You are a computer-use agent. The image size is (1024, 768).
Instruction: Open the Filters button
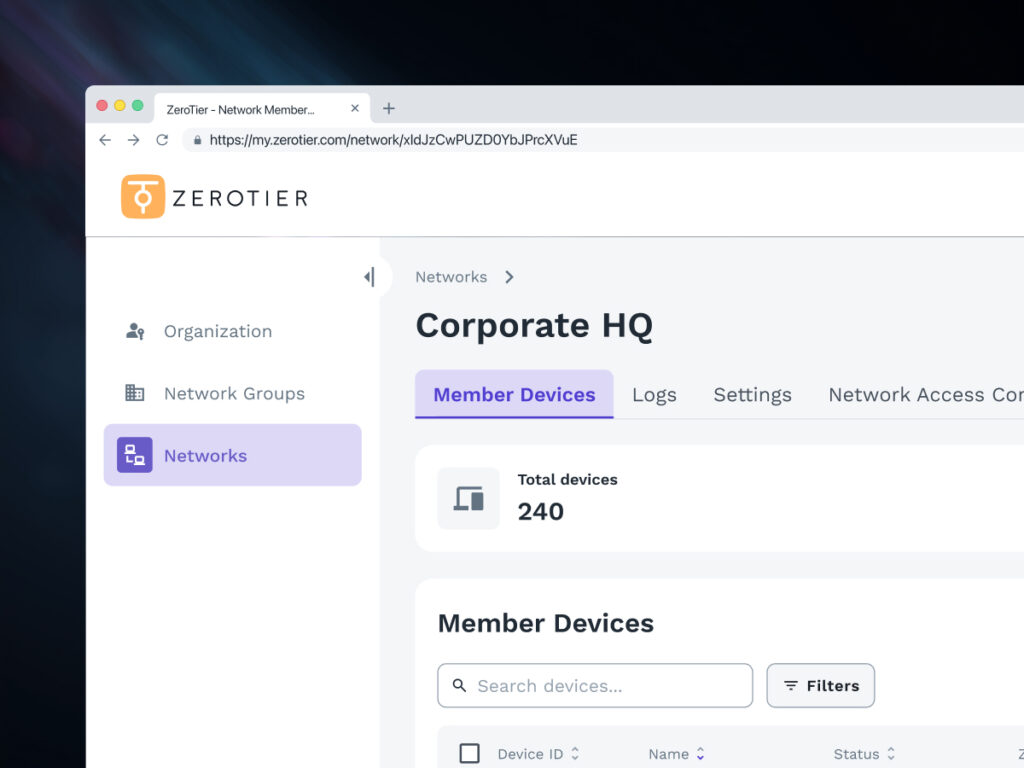click(820, 686)
